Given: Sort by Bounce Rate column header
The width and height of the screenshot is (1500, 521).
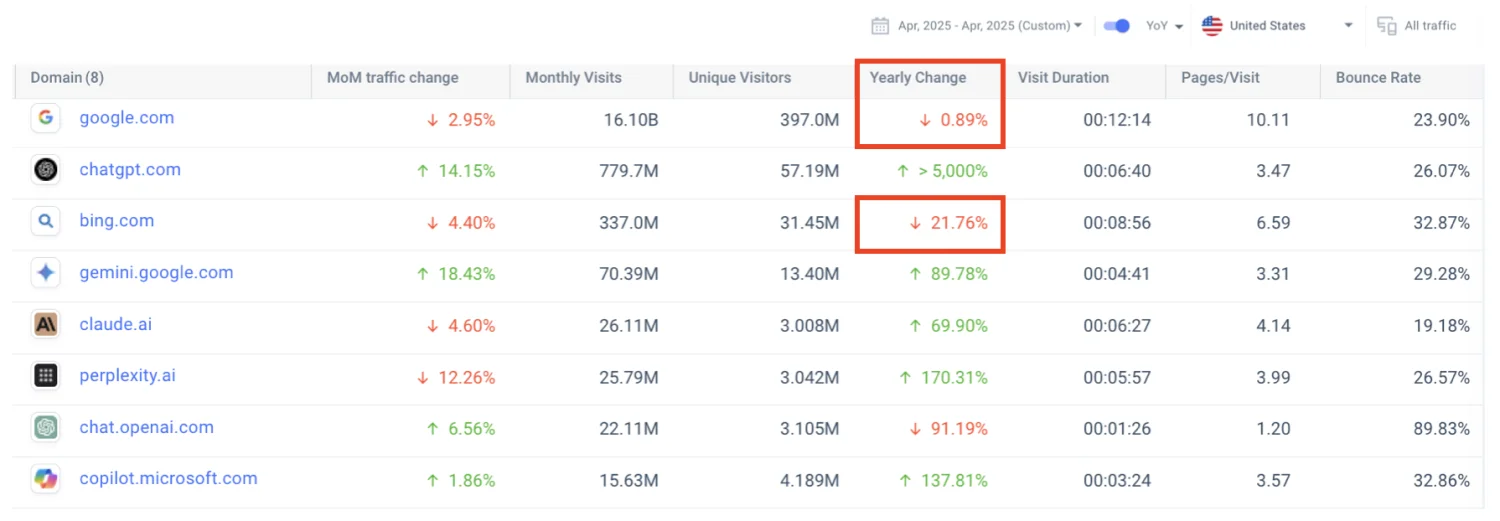Looking at the screenshot, I should point(1377,78).
